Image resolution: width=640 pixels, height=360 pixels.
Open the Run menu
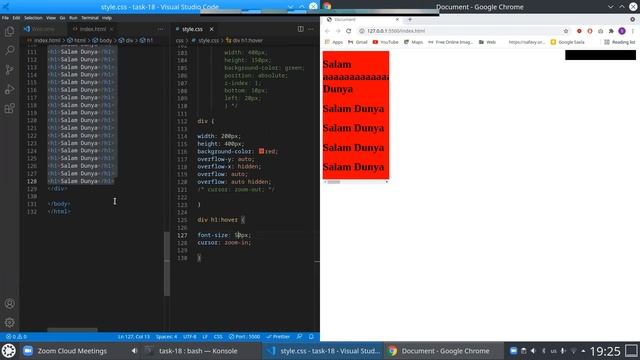point(73,18)
